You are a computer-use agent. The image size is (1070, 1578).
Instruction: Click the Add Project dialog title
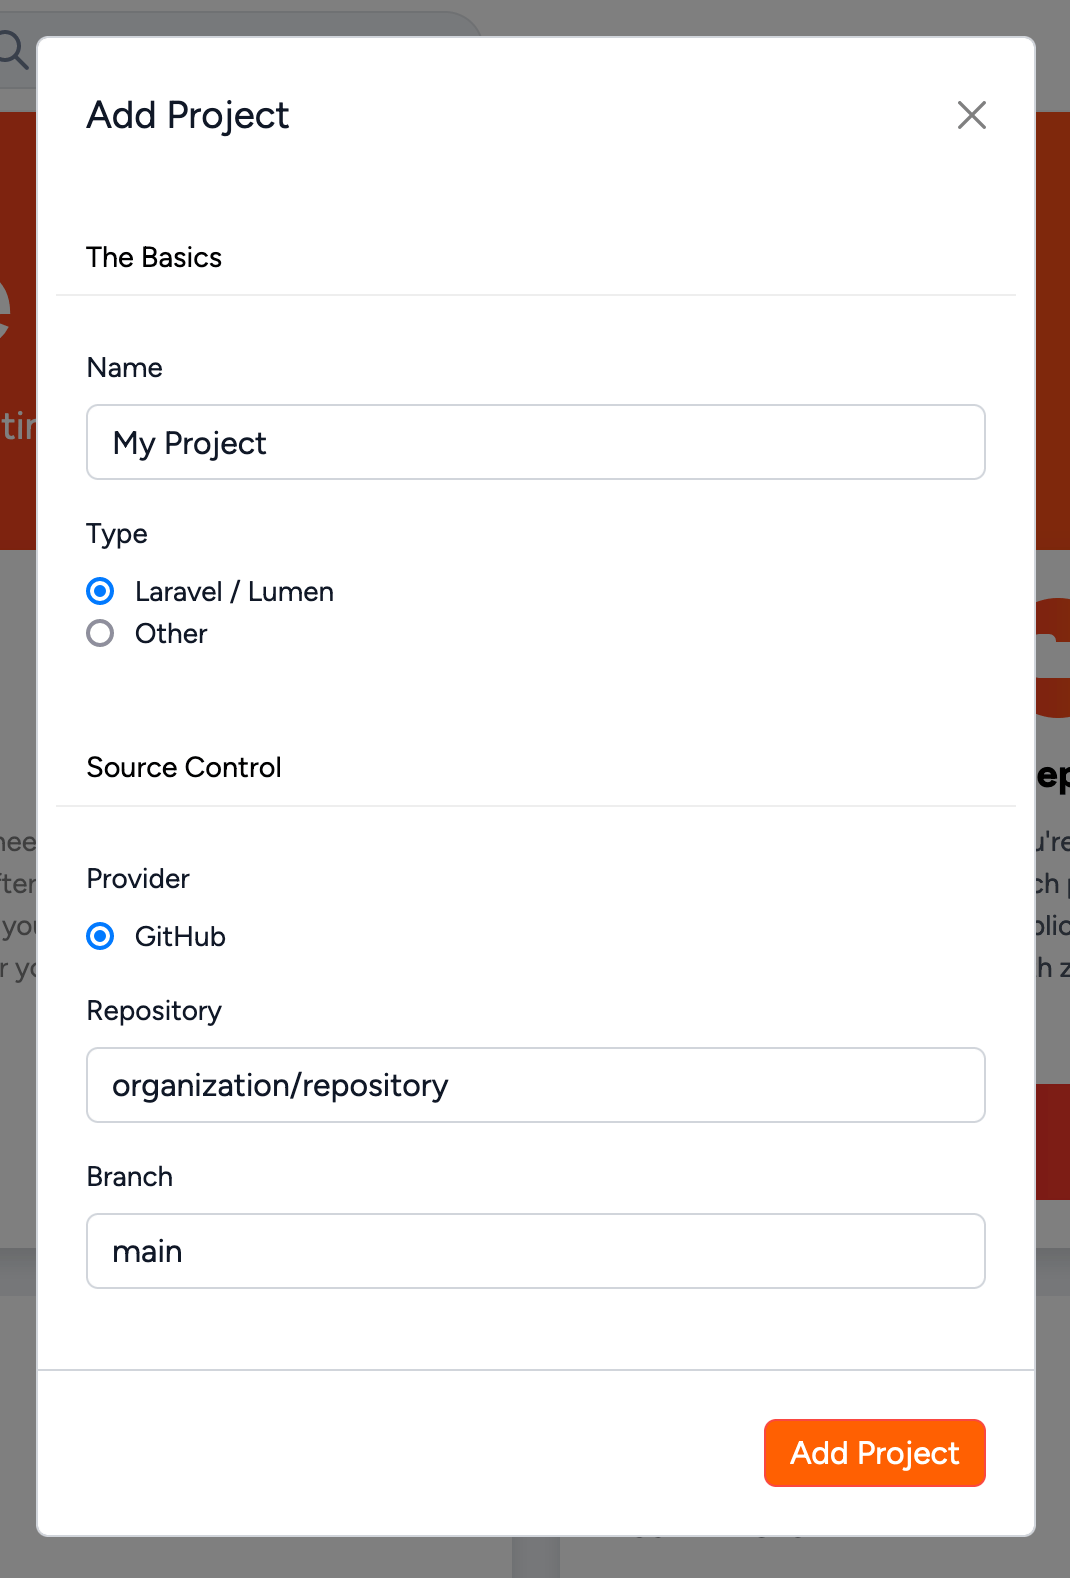pyautogui.click(x=187, y=115)
